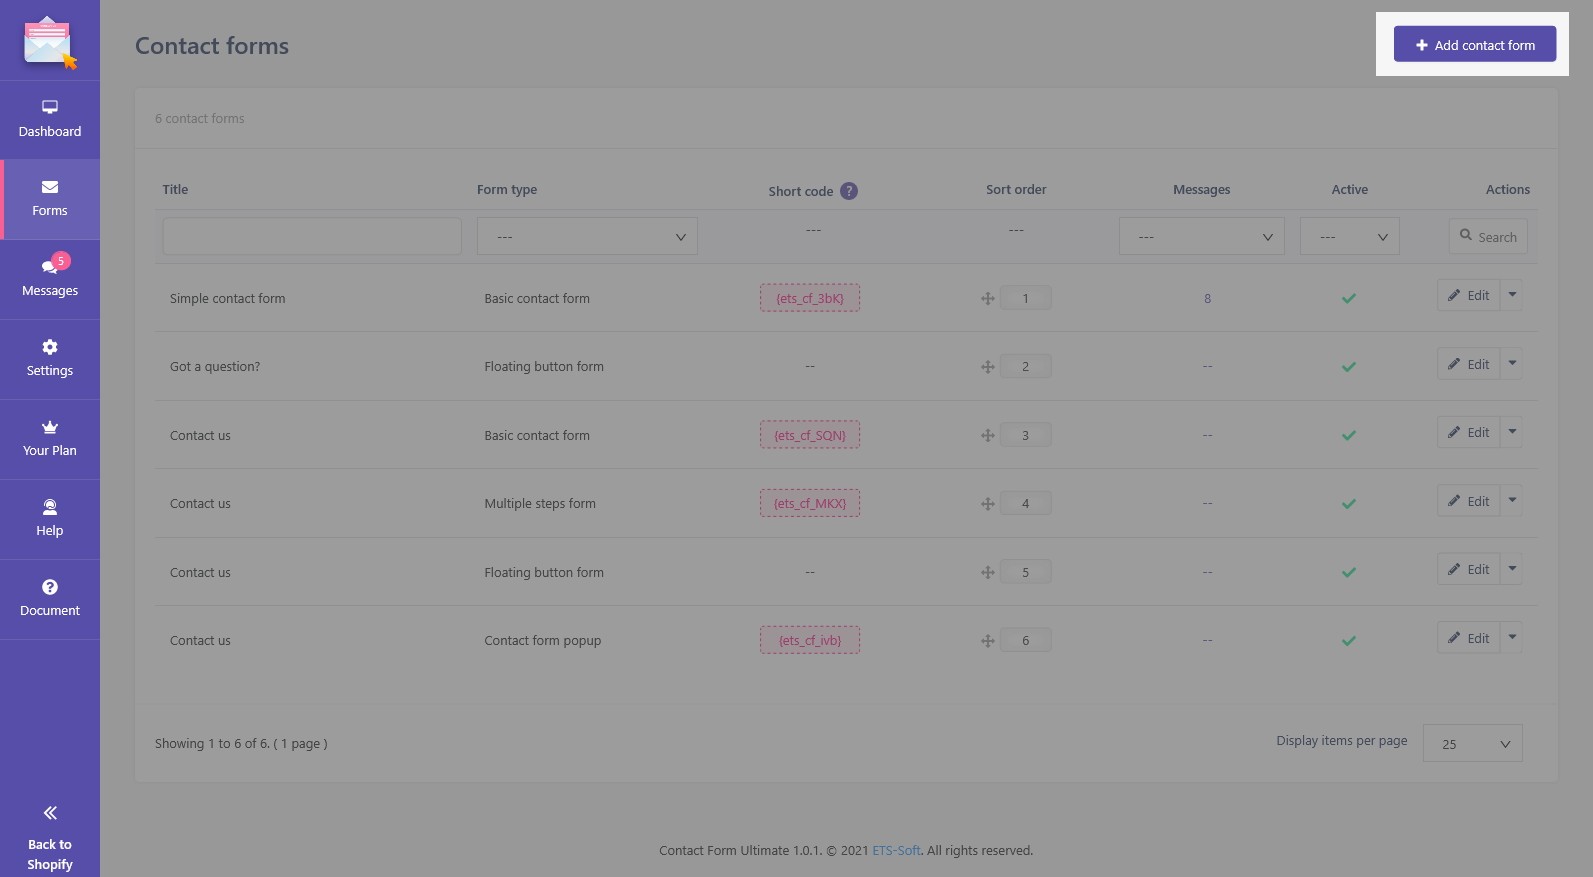Toggle active checkmark for sort order 5 form
Viewport: 1593px width, 877px height.
(1349, 572)
